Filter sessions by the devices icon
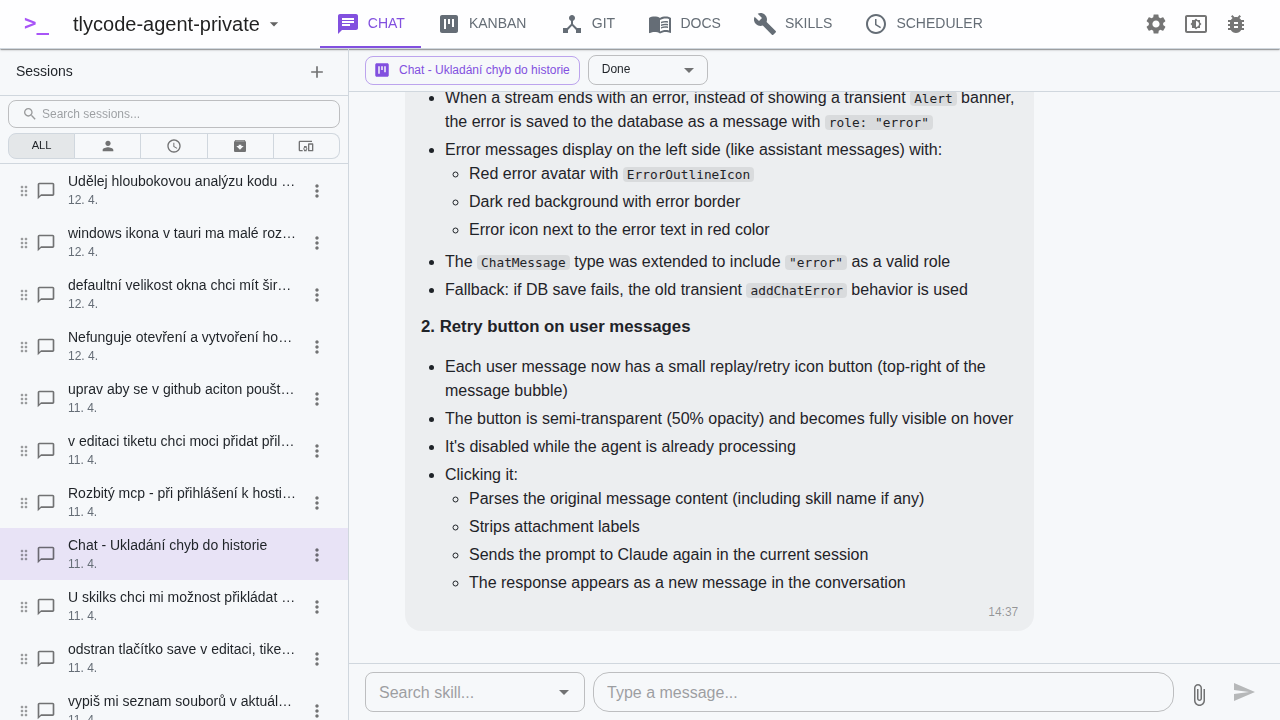Screen dimensions: 1280x720 coord(306,146)
